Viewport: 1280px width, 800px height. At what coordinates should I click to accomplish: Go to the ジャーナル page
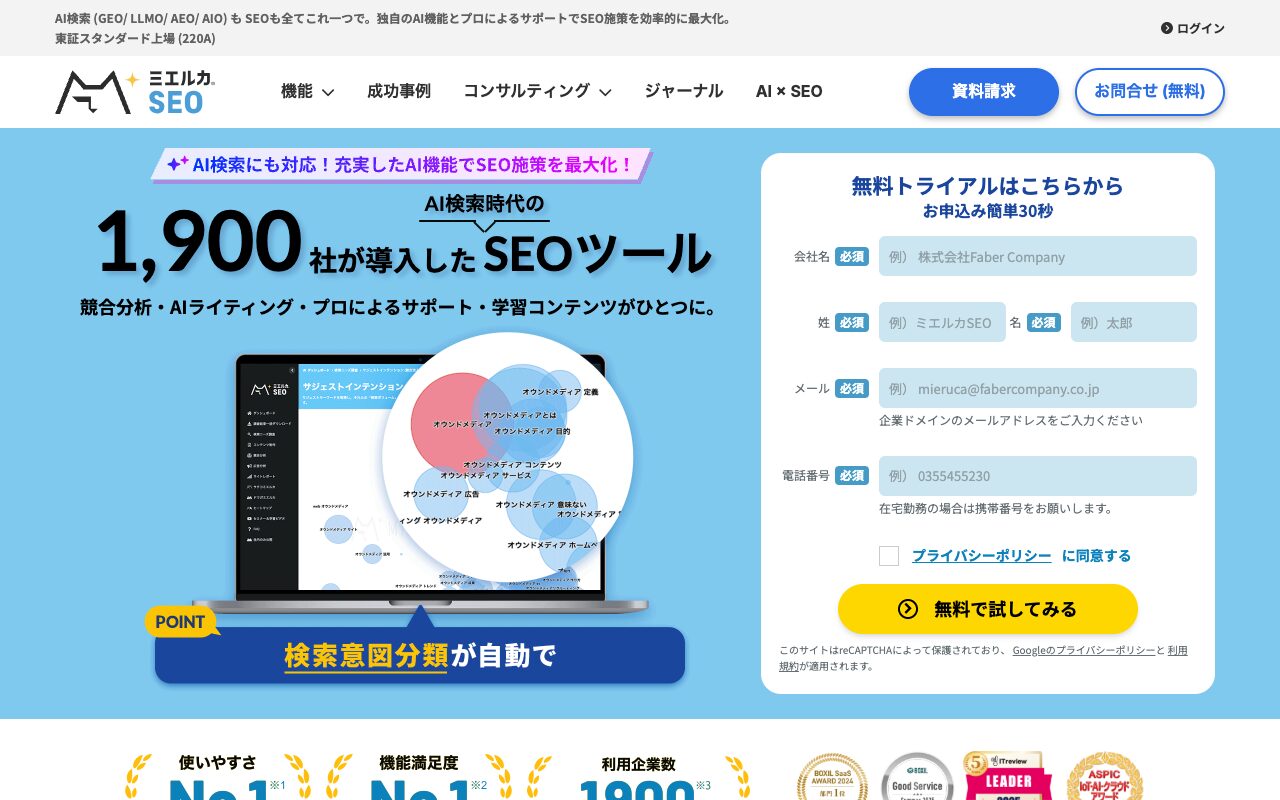[x=683, y=92]
